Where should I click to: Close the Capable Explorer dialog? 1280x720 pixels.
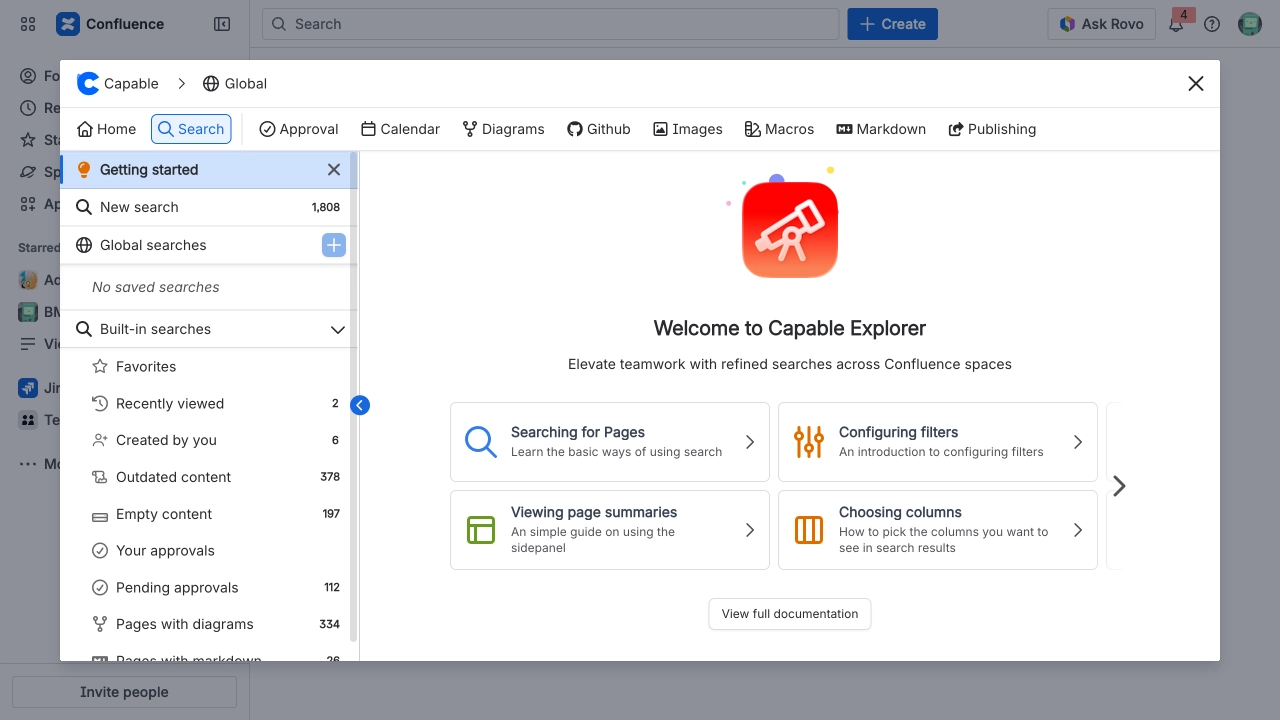pyautogui.click(x=1196, y=84)
